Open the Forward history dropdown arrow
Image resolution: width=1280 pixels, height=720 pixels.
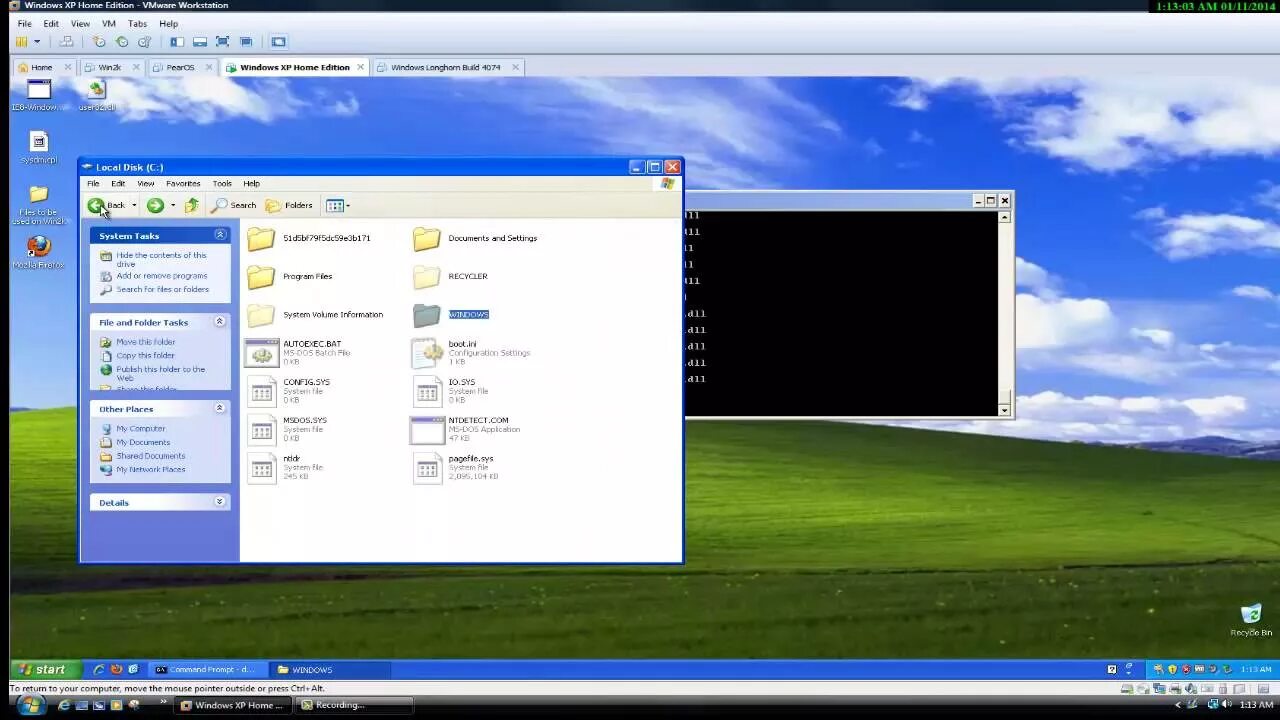[x=173, y=205]
